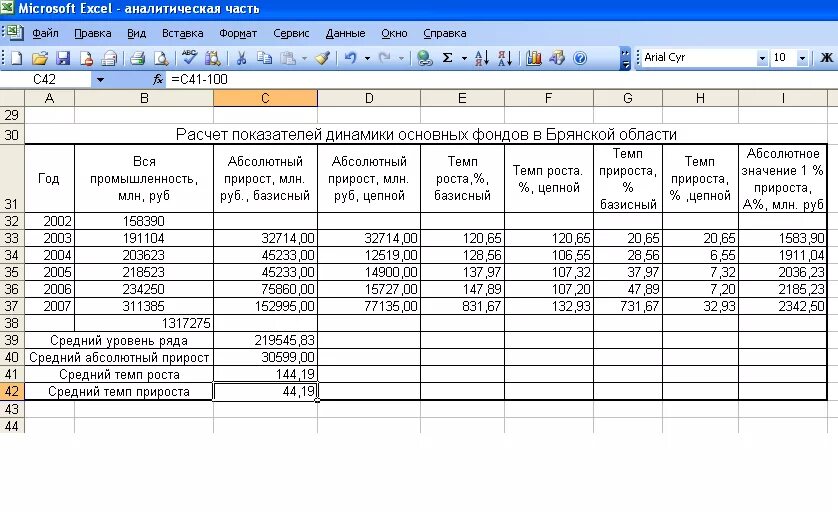
Task: Create a new blank workbook
Action: pyautogui.click(x=16, y=58)
